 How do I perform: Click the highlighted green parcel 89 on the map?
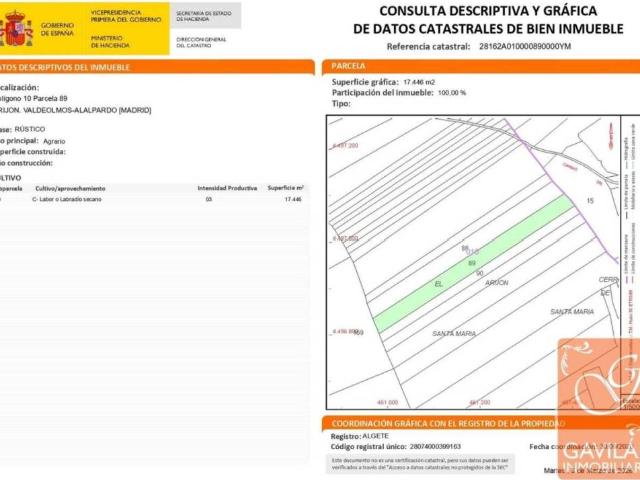473,263
